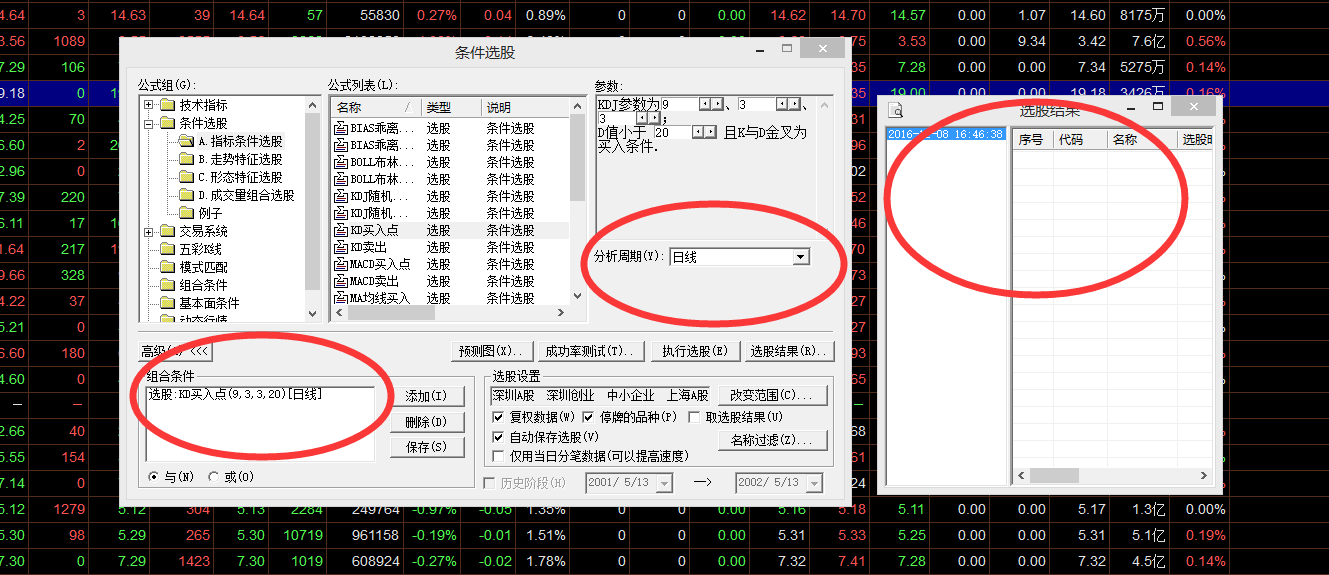Select the KD买入点 formula icon in list
Viewport: 1329px width, 575px height.
pos(340,230)
